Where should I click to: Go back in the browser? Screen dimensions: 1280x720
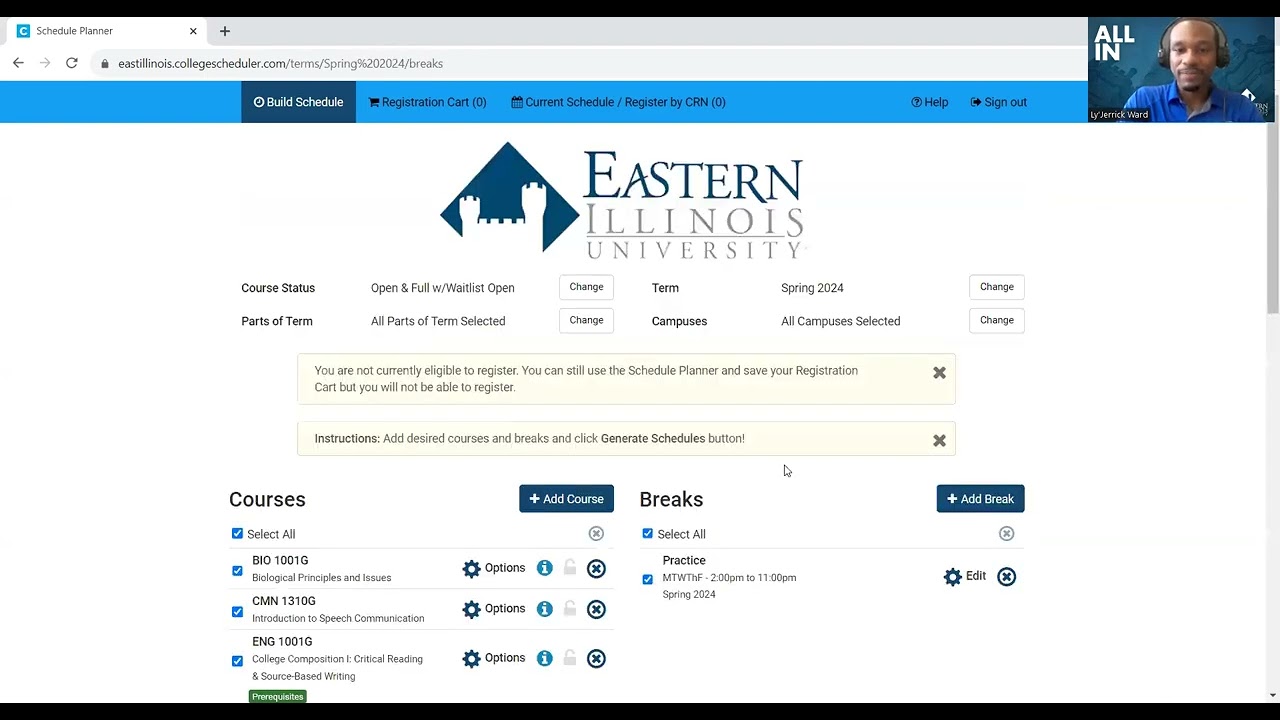tap(18, 63)
